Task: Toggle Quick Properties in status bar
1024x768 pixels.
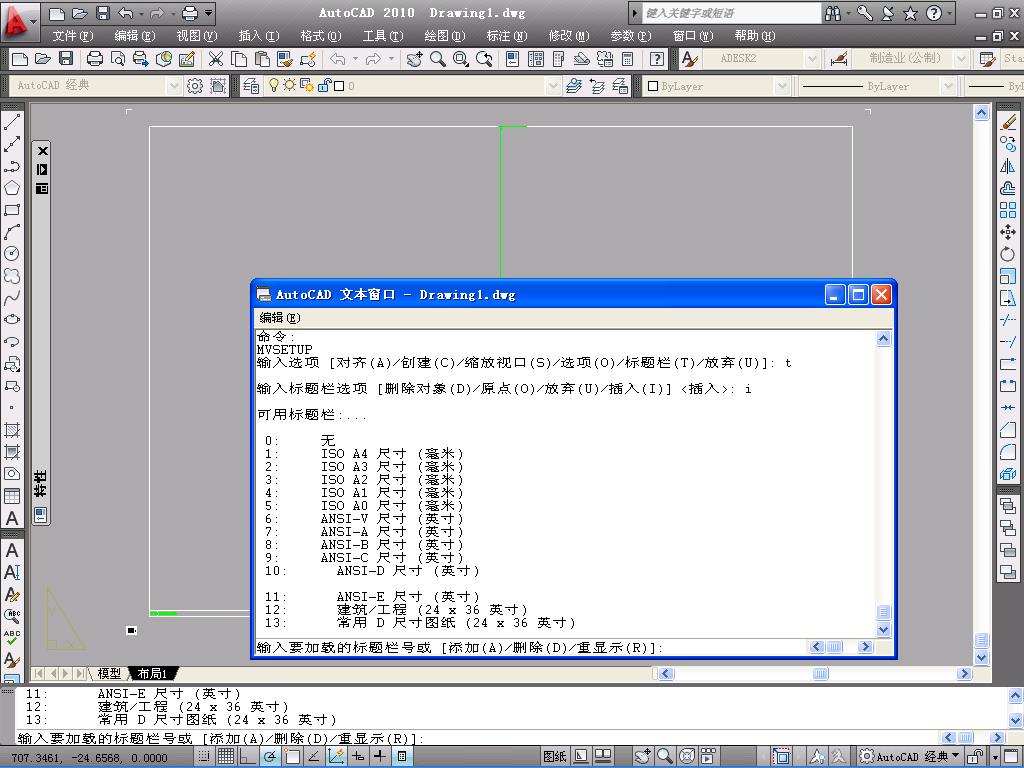Action: pyautogui.click(x=402, y=756)
